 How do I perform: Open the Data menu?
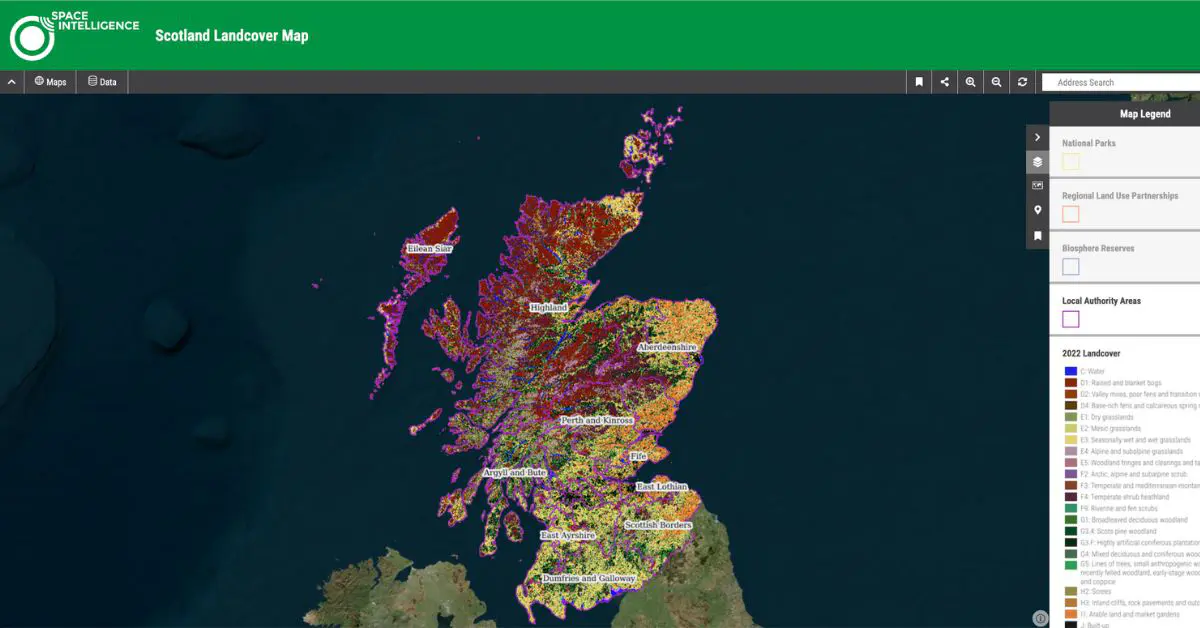(x=102, y=82)
